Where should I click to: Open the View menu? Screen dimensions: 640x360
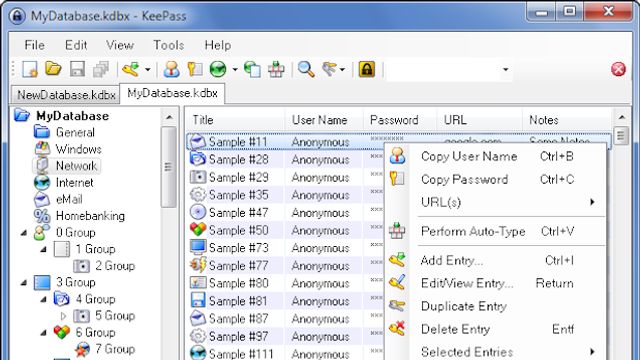point(120,45)
